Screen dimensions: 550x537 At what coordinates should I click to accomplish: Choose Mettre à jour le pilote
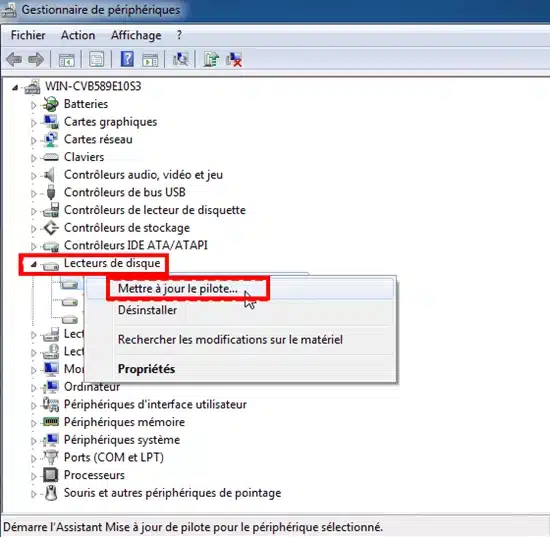tap(177, 288)
